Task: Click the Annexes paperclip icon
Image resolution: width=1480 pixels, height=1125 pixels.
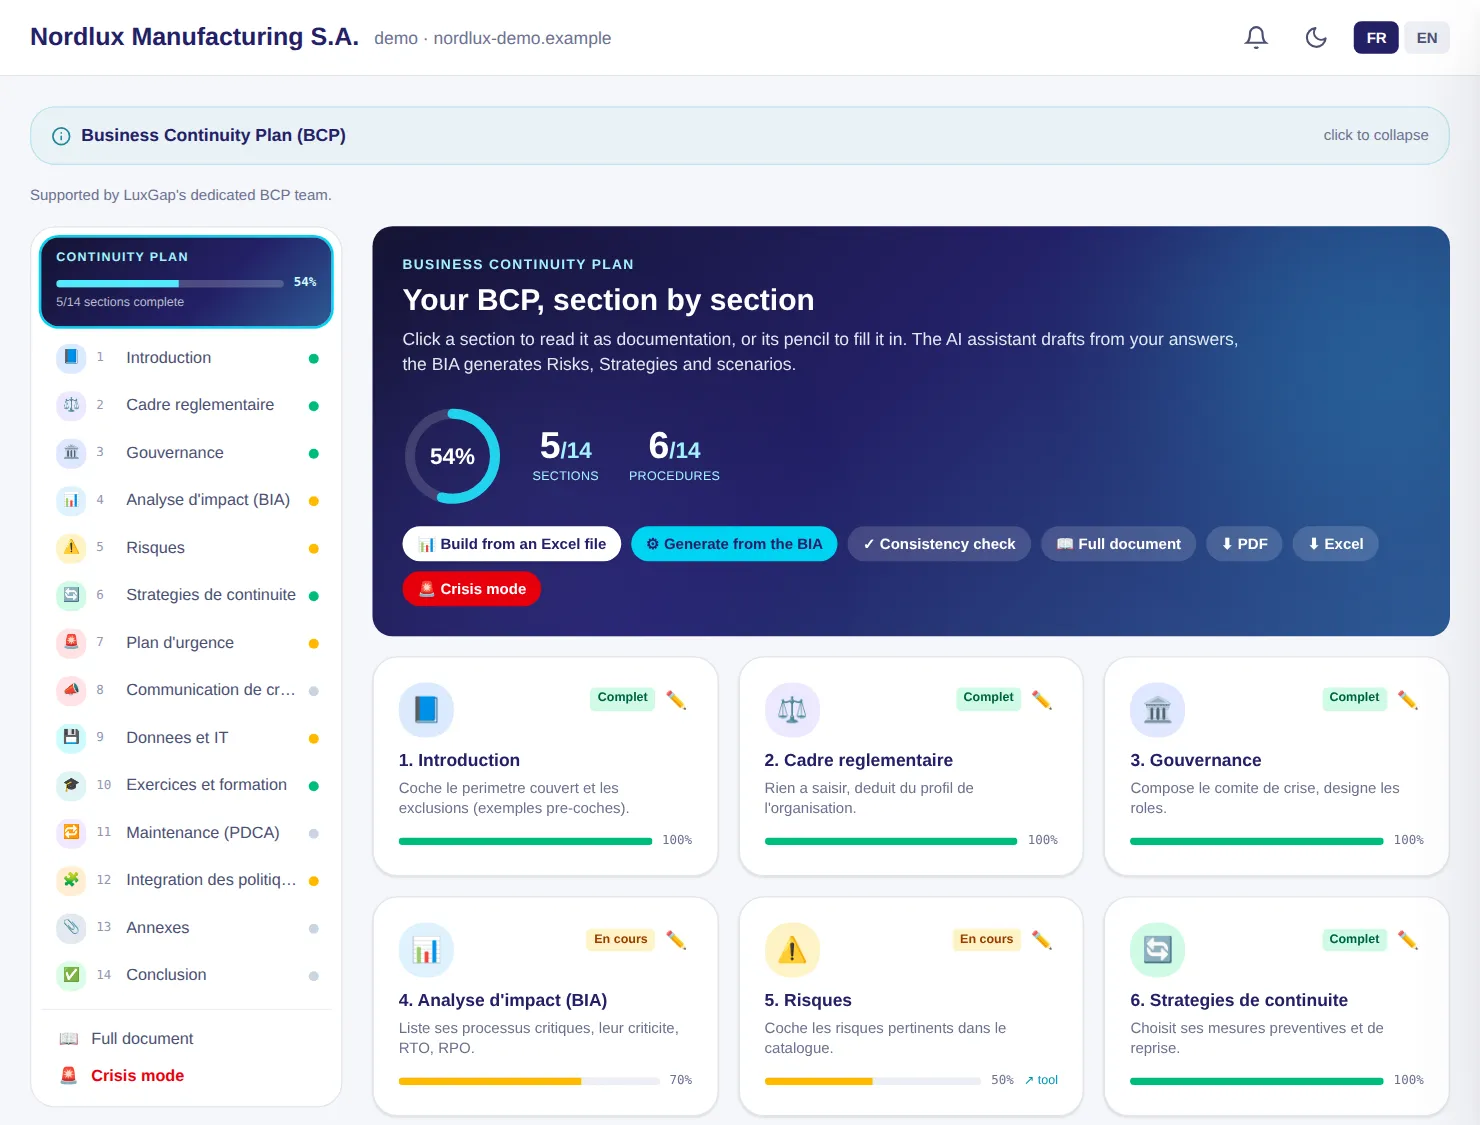Action: pyautogui.click(x=71, y=928)
